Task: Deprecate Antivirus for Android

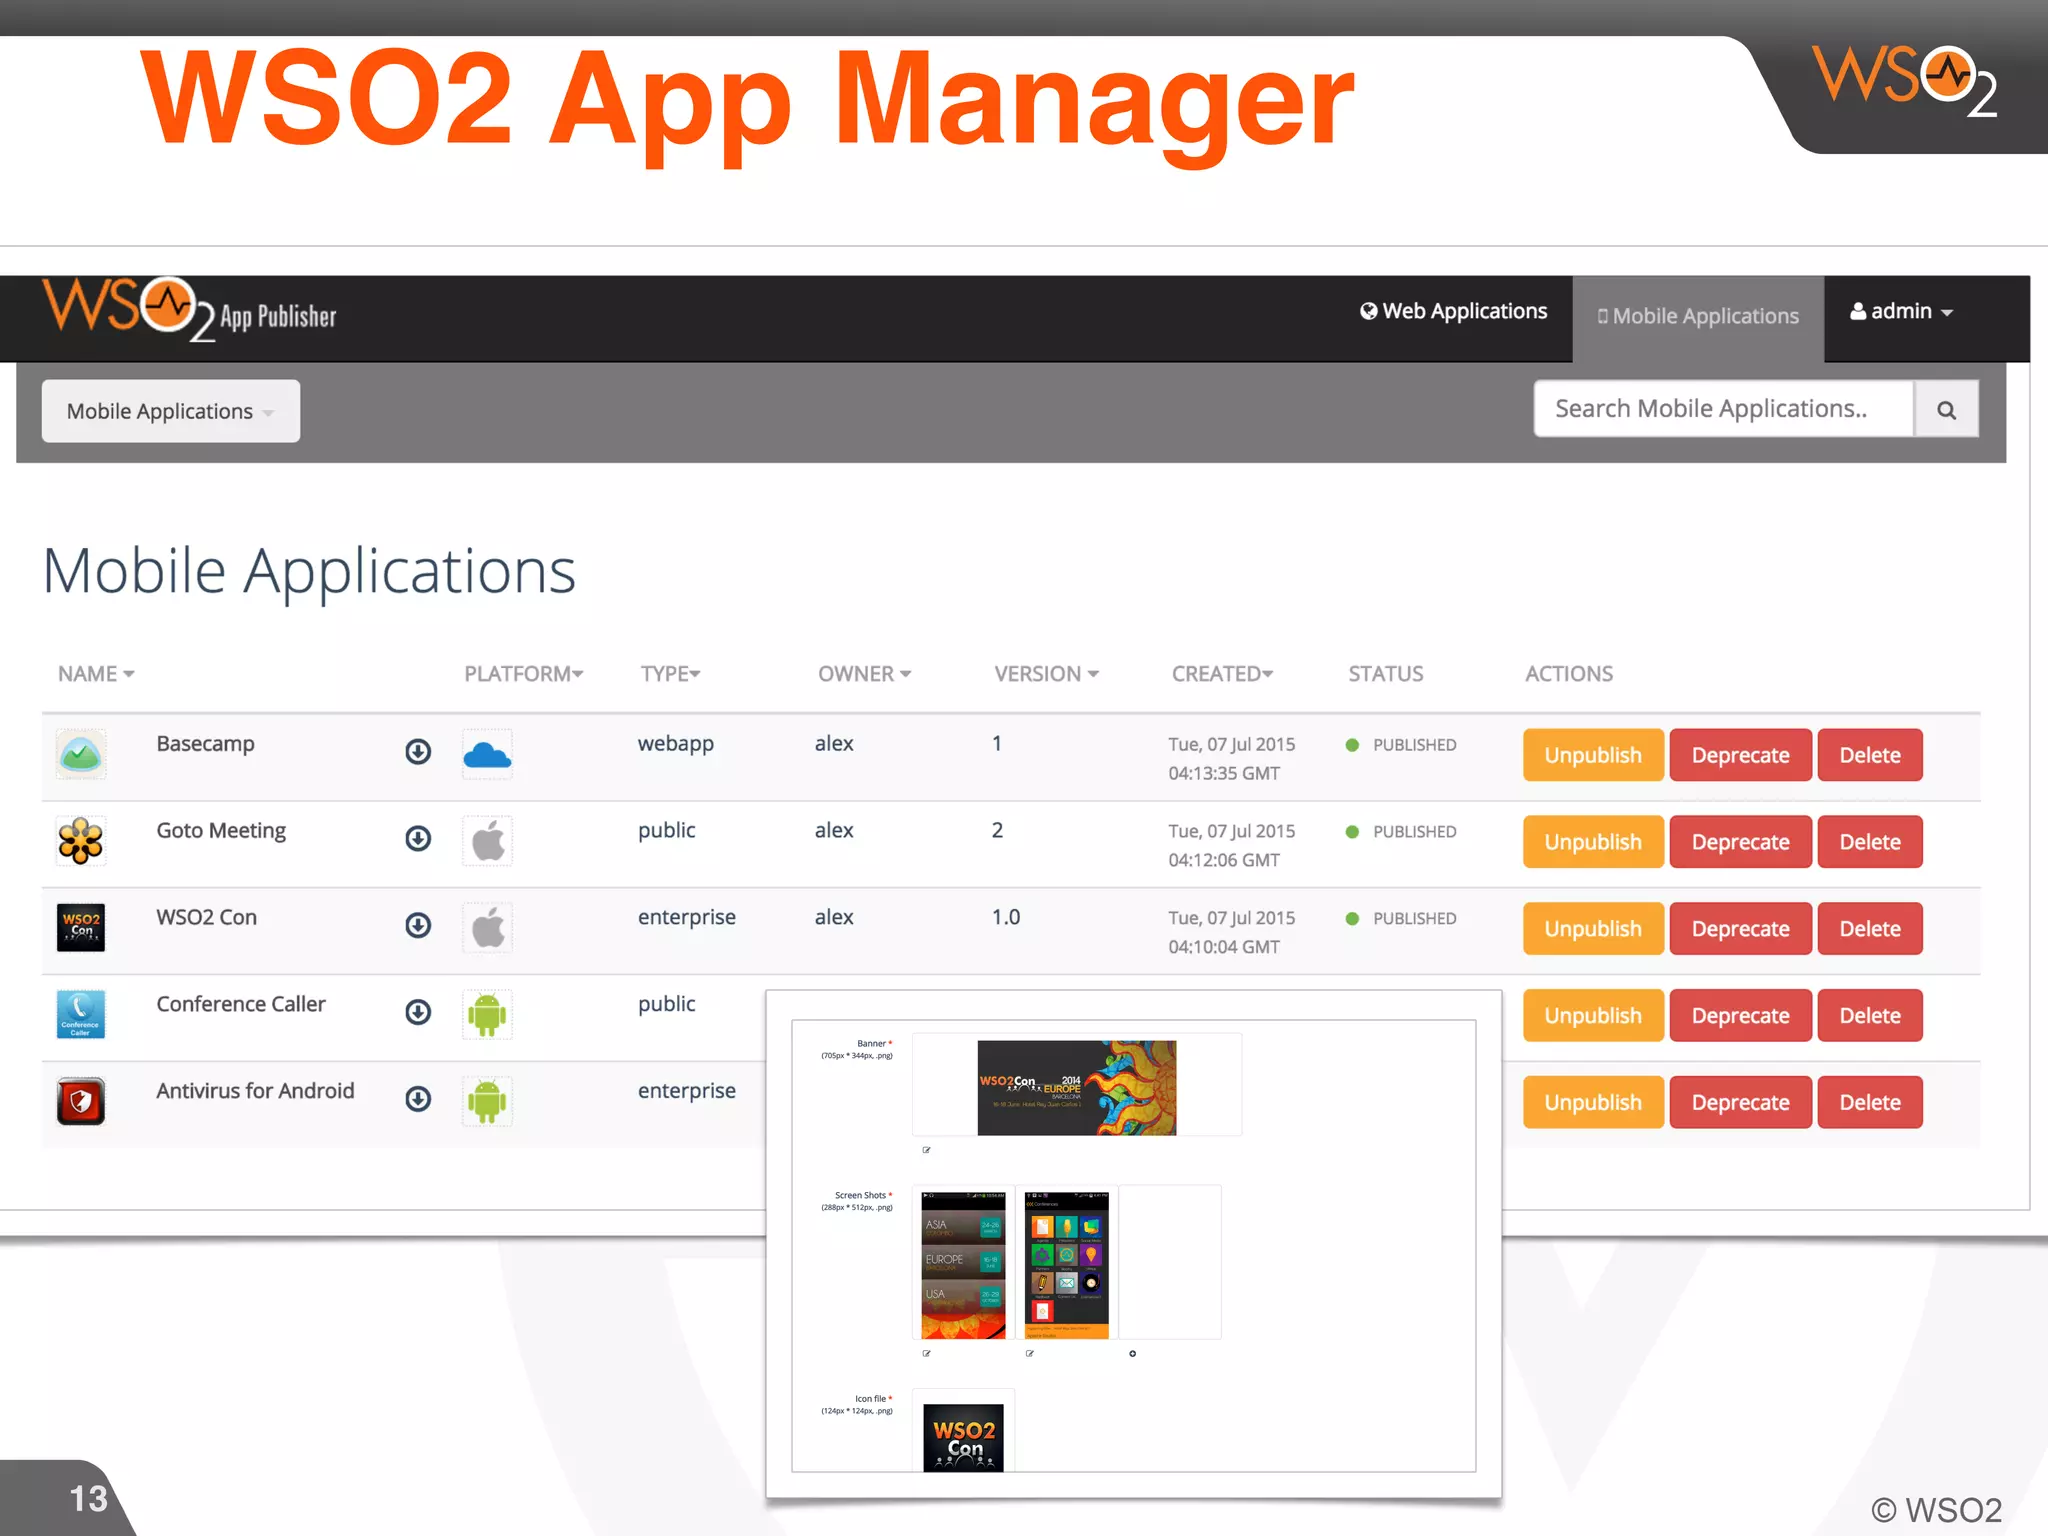Action: 1740,1103
